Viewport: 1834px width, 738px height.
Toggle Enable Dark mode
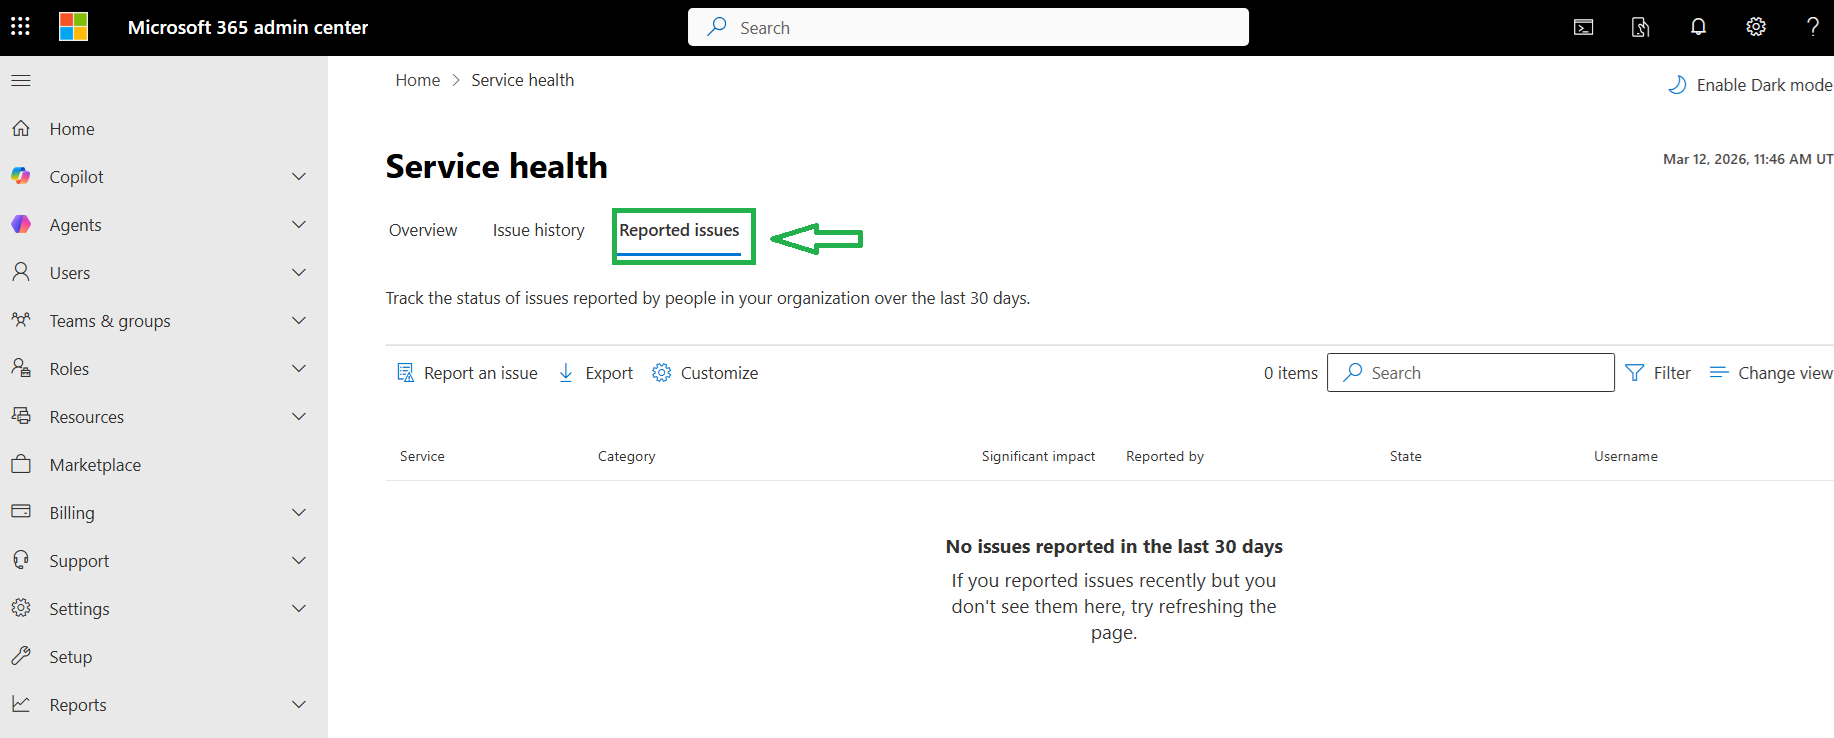pos(1750,85)
